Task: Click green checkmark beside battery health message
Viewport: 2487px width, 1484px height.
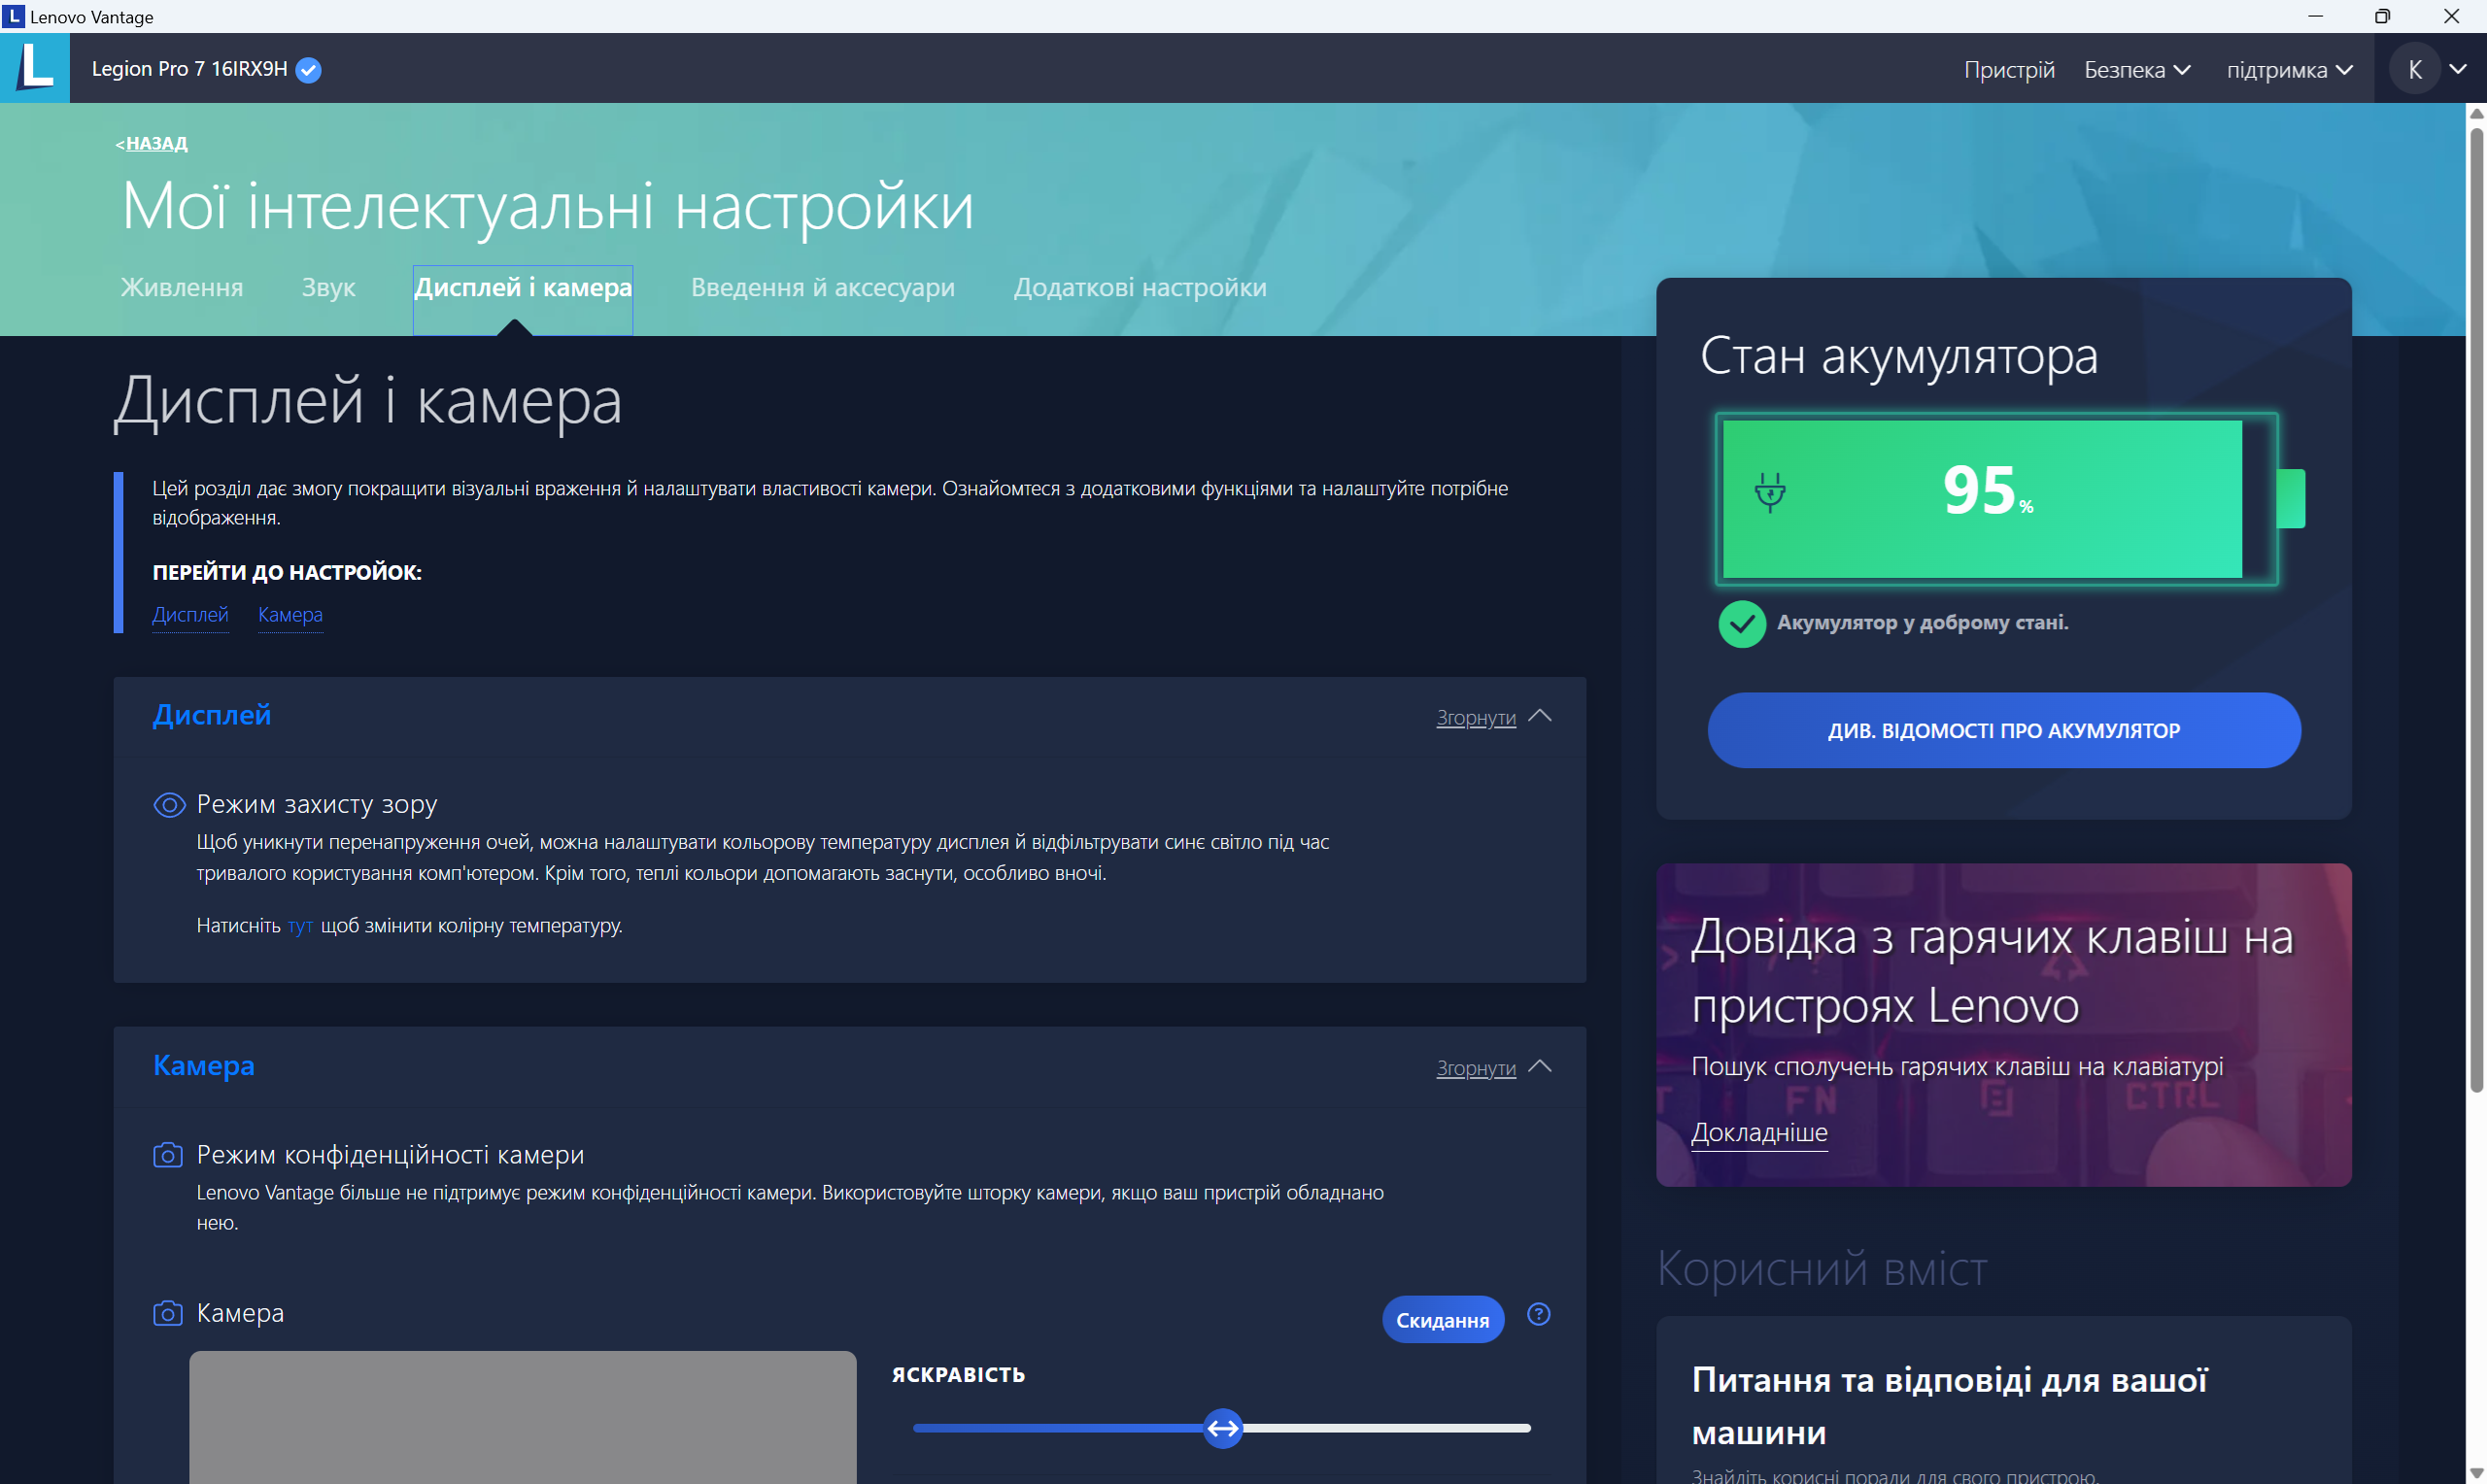Action: [x=1741, y=623]
